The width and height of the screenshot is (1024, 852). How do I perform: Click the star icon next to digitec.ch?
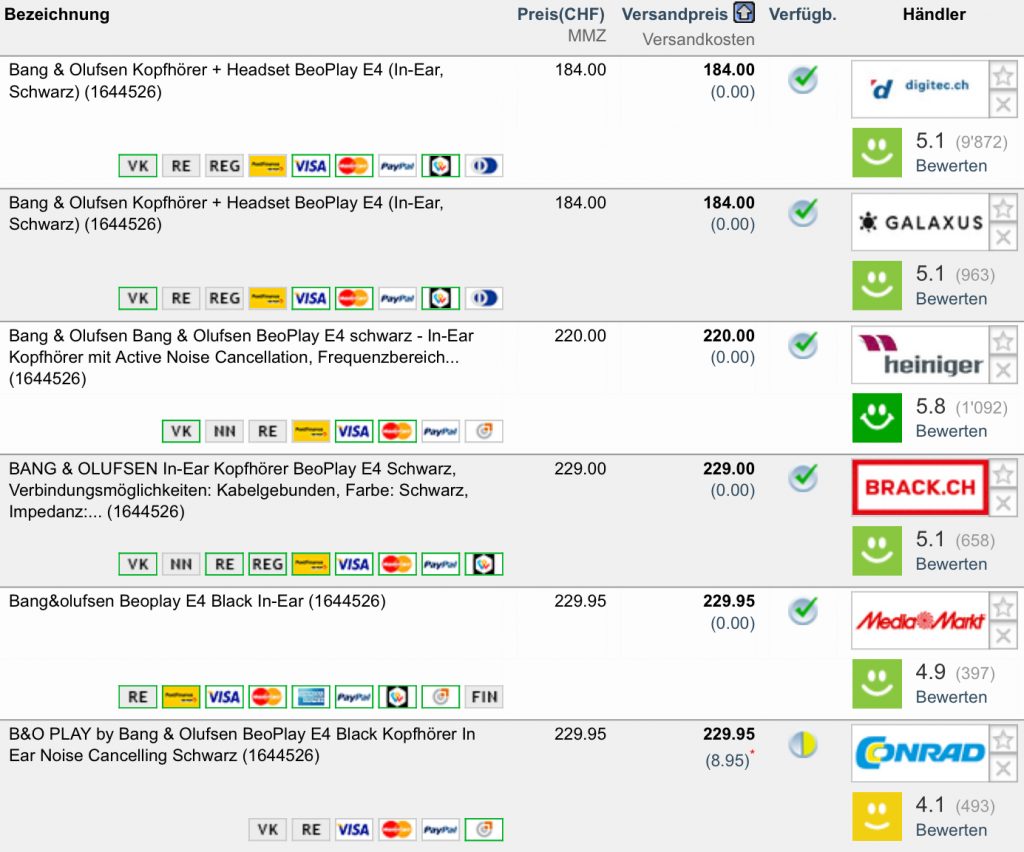[x=1003, y=76]
